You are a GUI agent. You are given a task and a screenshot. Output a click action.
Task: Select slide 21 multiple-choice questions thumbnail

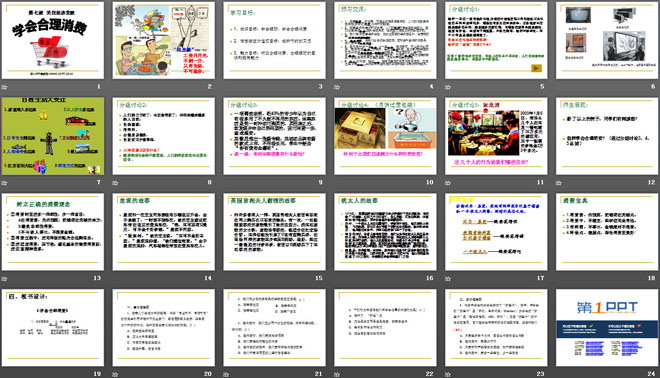pyautogui.click(x=274, y=327)
